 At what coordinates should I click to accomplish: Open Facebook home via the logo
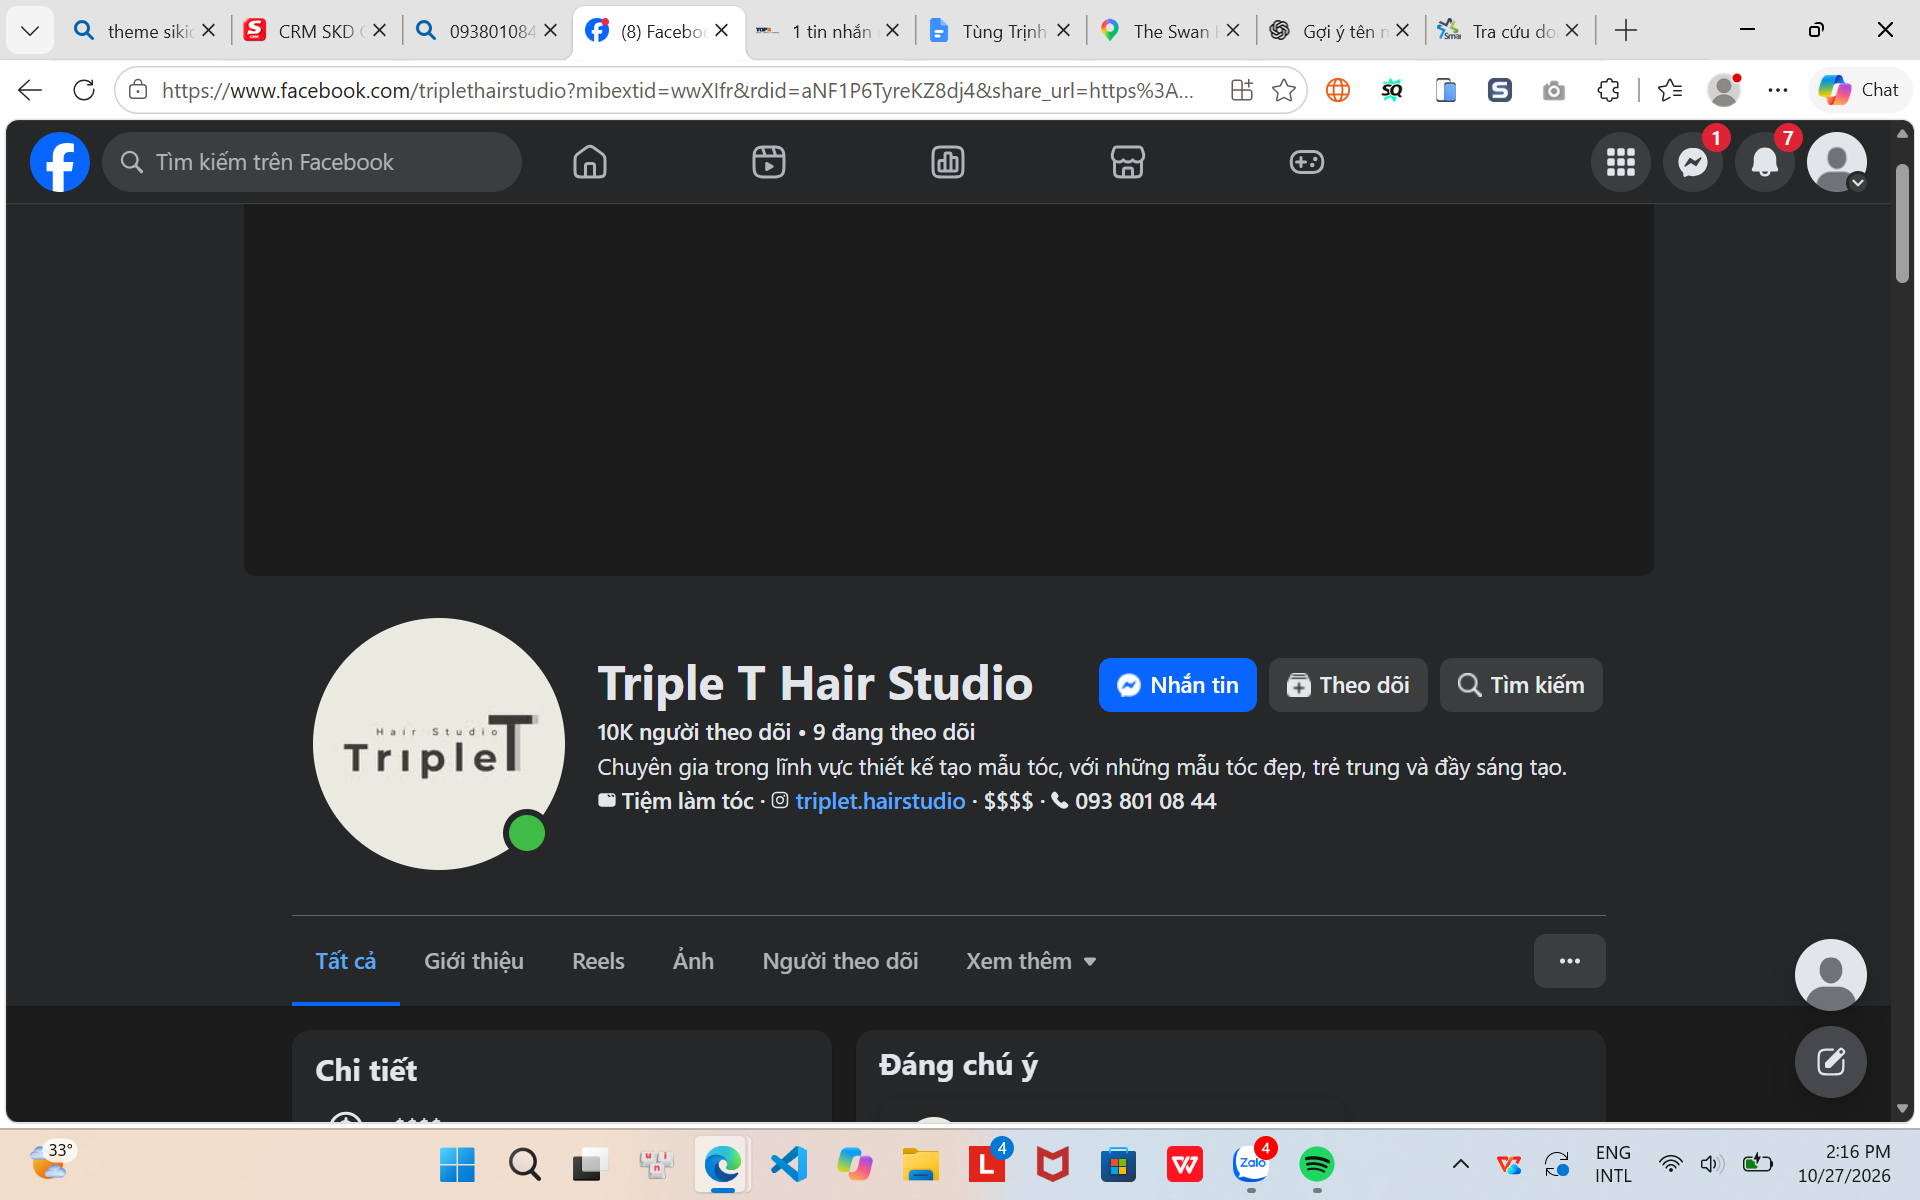click(x=60, y=162)
